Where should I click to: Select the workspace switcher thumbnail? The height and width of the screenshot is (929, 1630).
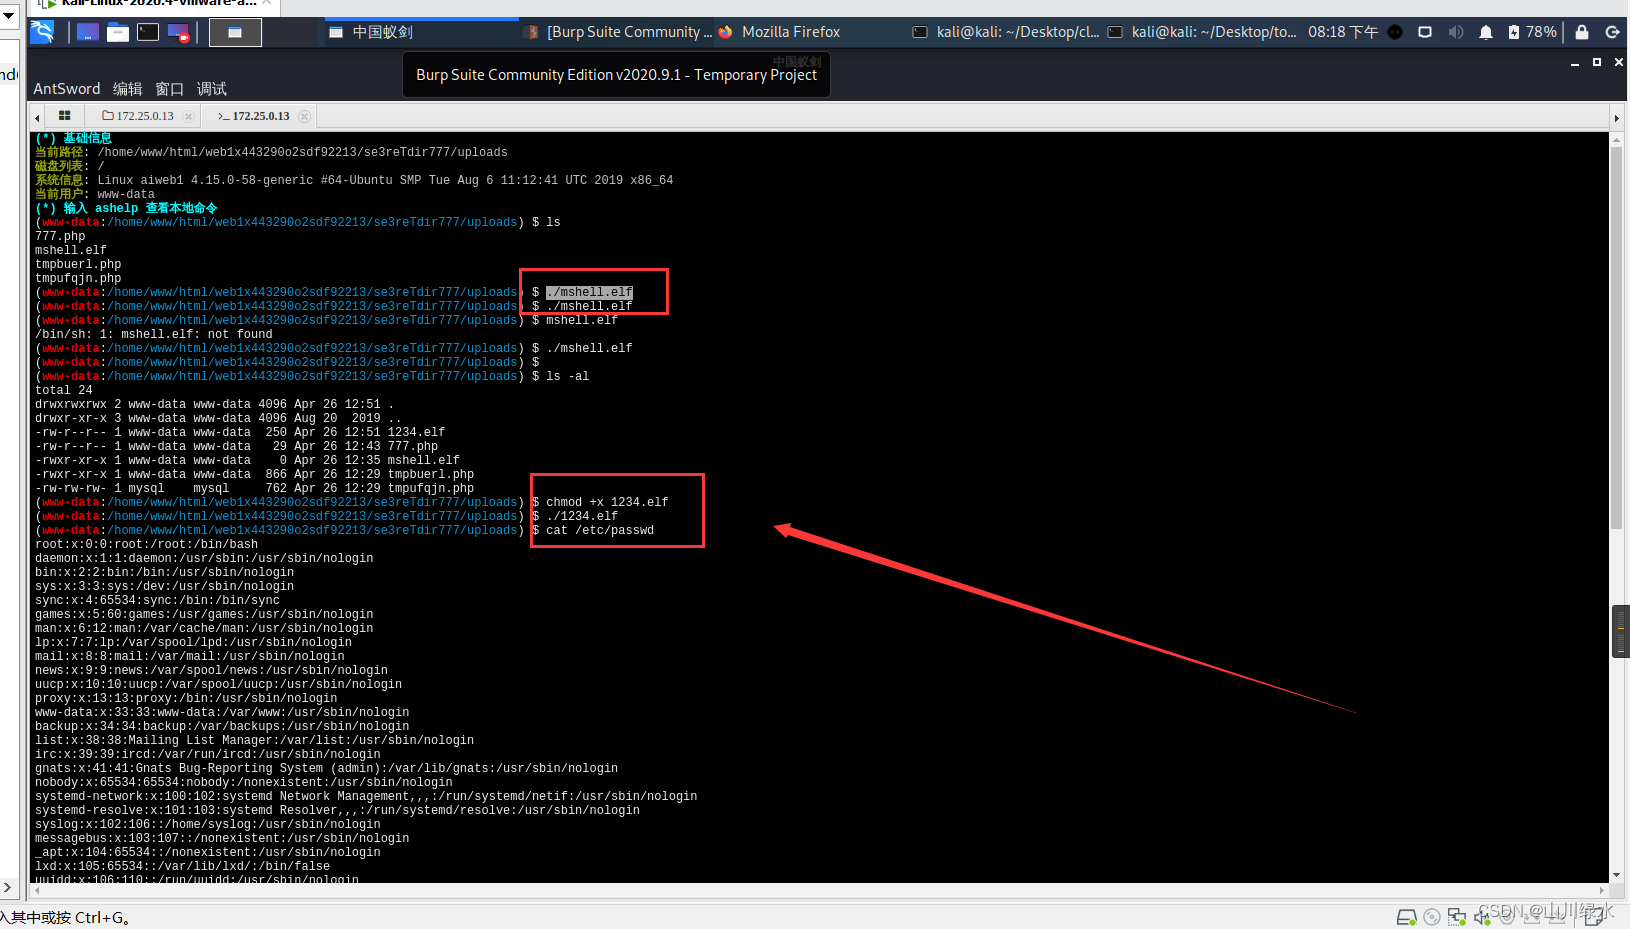[235, 32]
